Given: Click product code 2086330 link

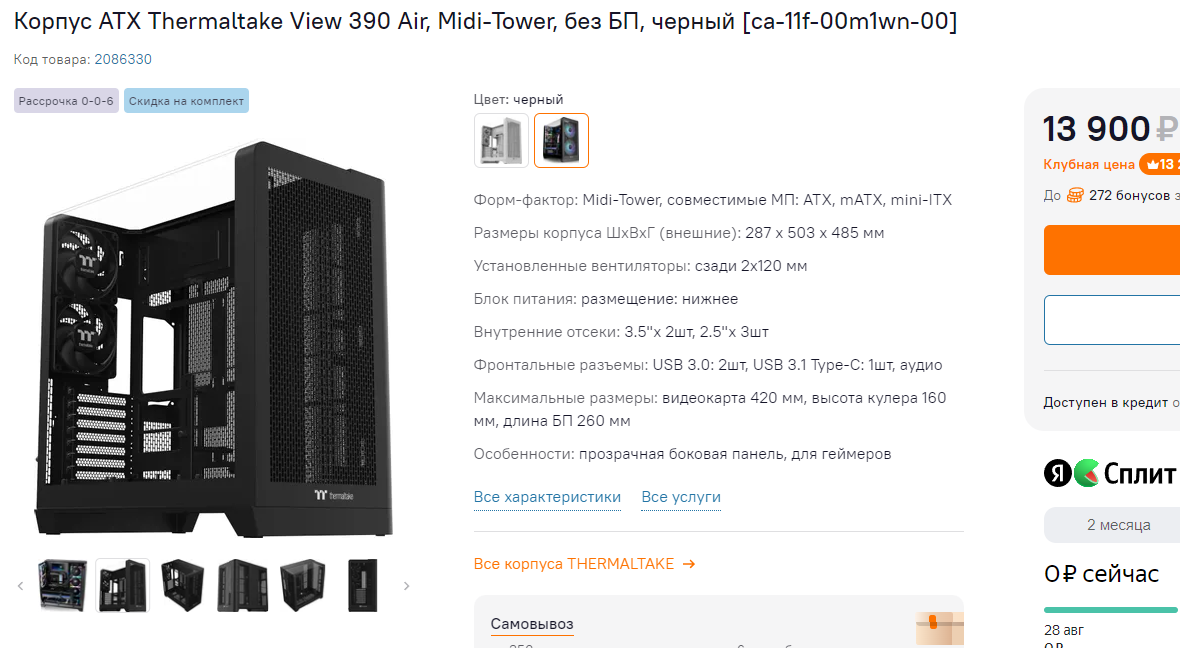Looking at the screenshot, I should coord(123,59).
